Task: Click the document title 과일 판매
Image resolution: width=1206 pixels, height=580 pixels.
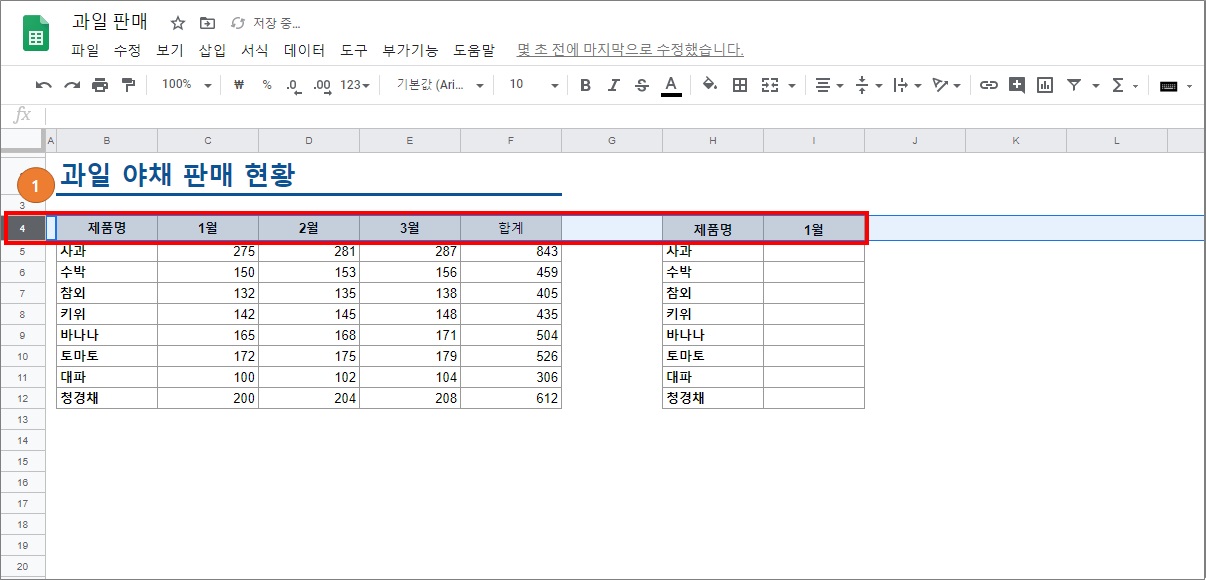Action: point(110,23)
